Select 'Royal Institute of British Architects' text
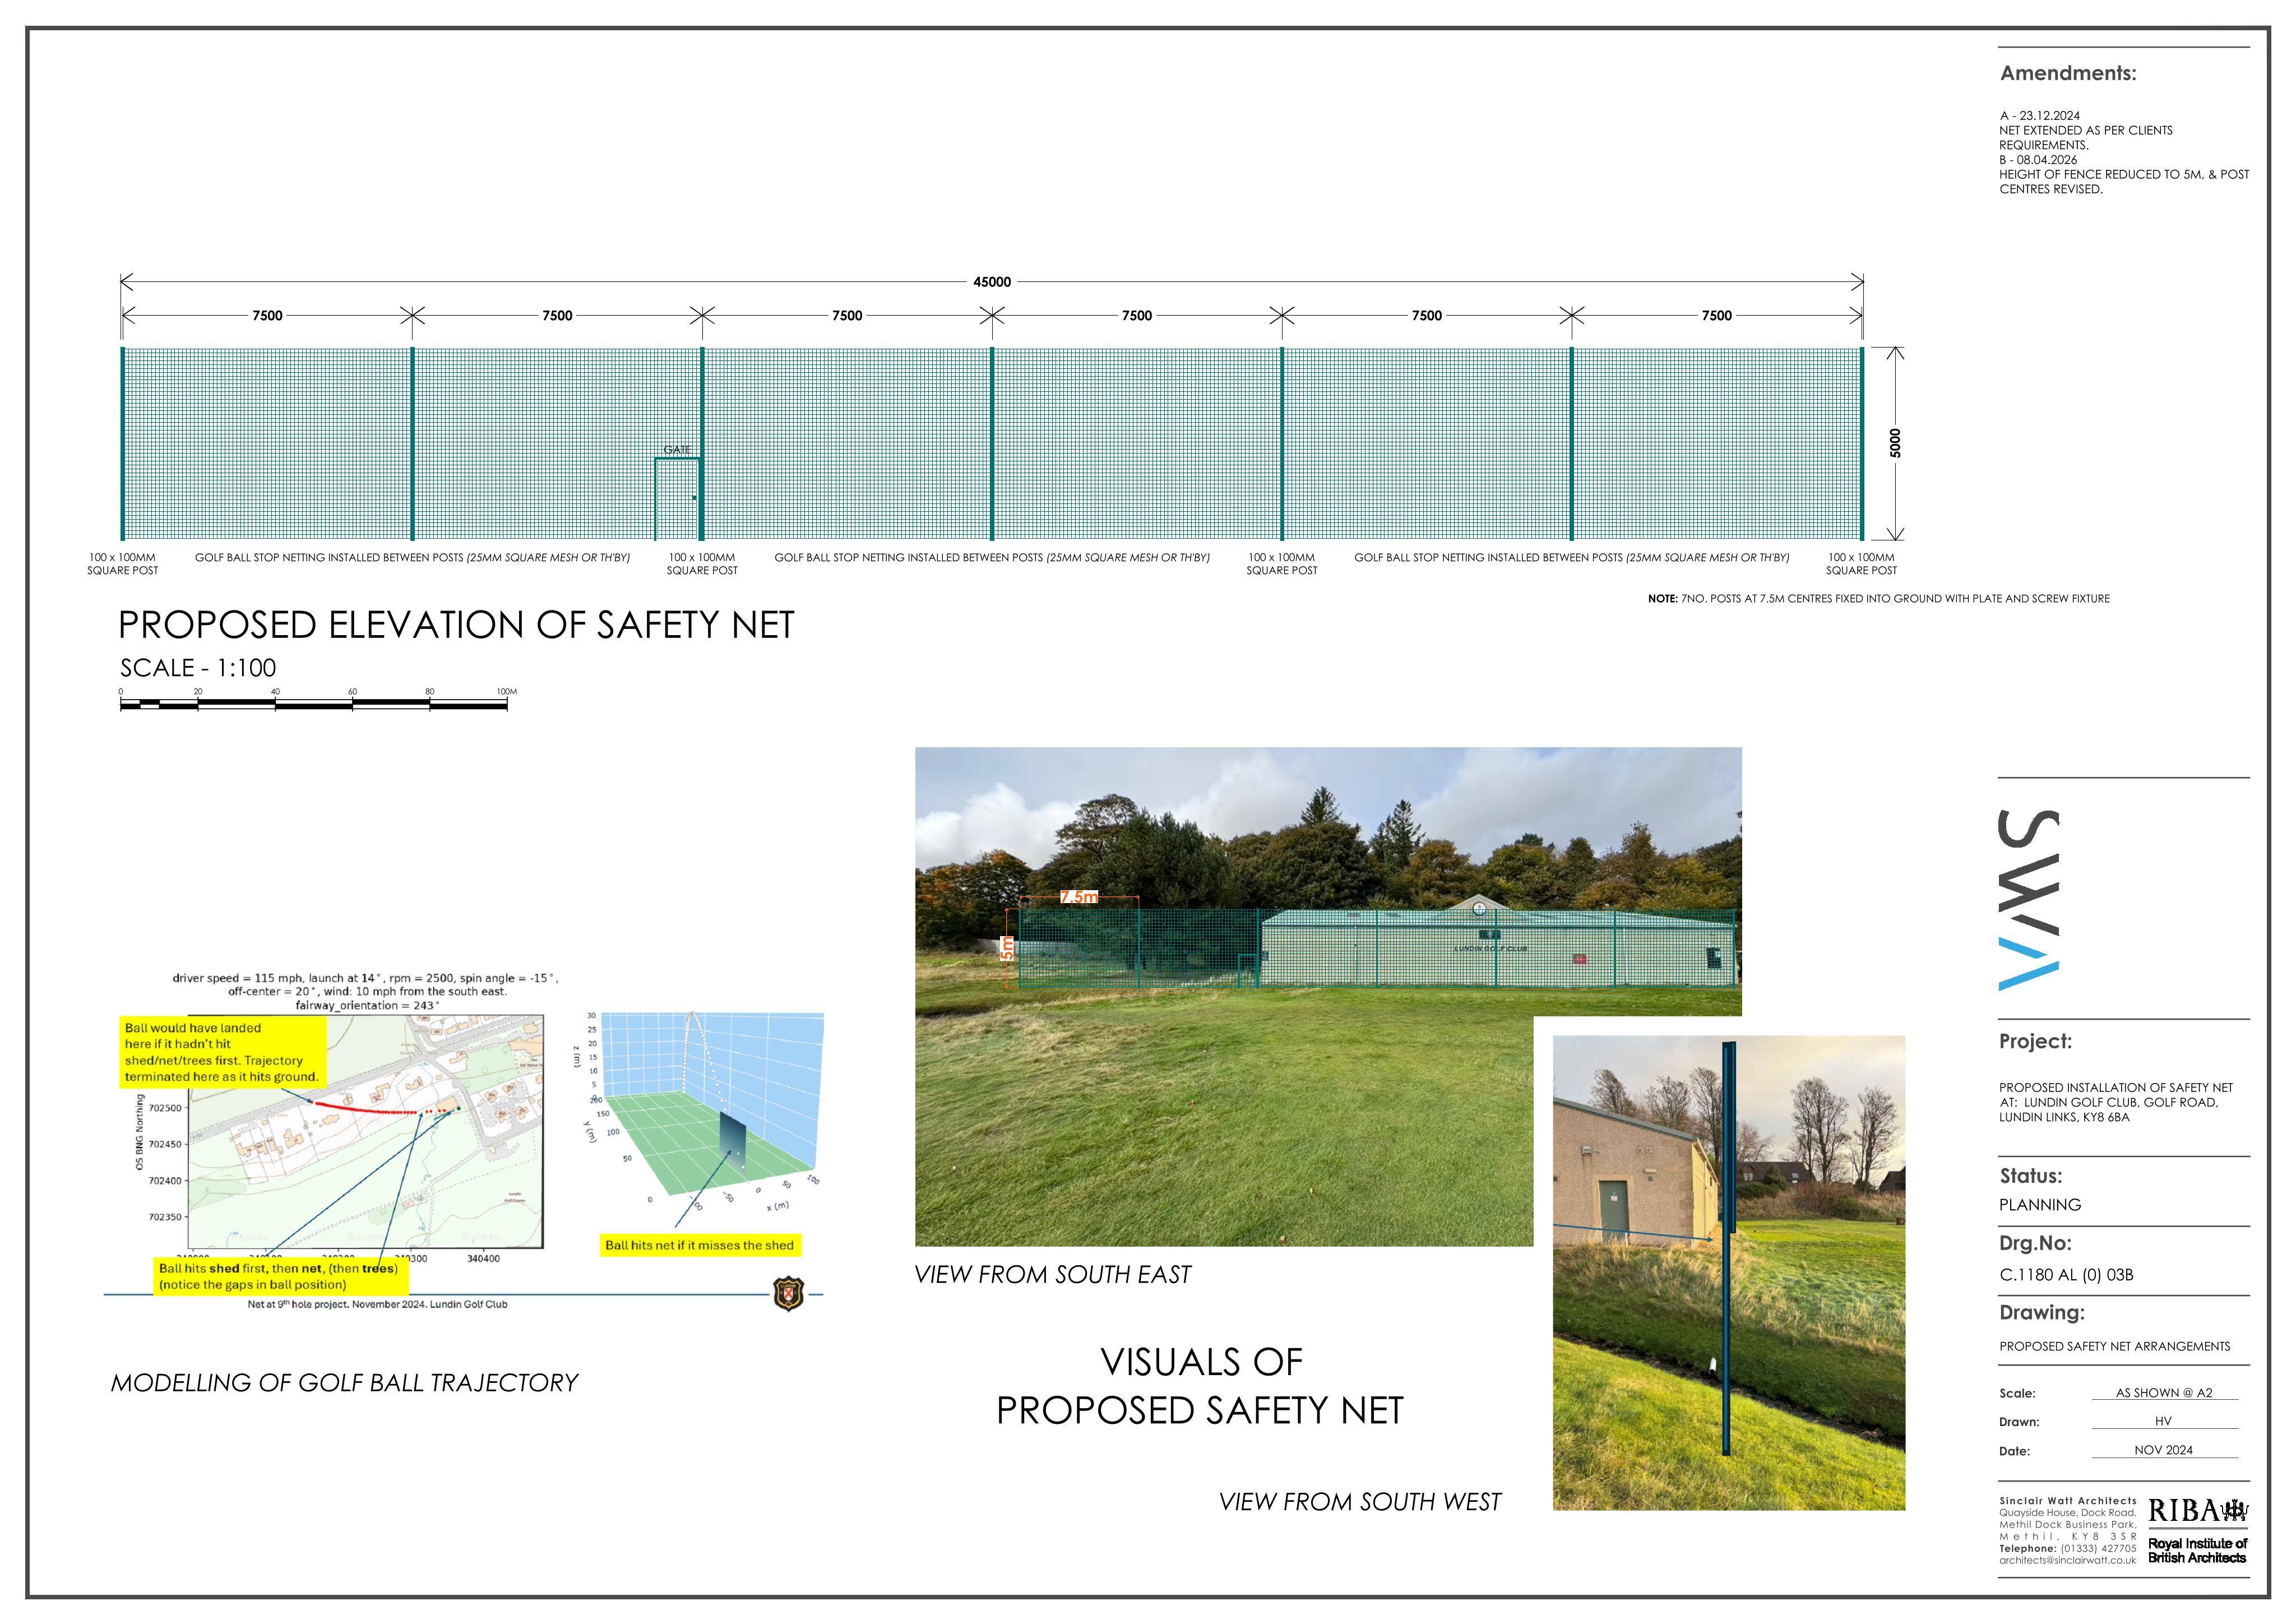 2197,1551
